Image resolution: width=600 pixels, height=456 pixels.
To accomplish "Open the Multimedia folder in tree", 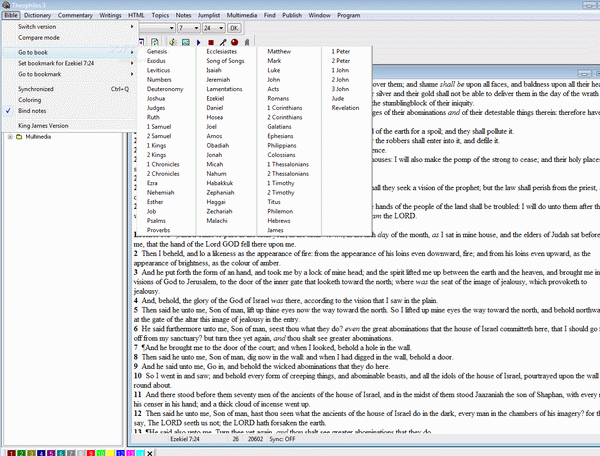I will coord(38,137).
